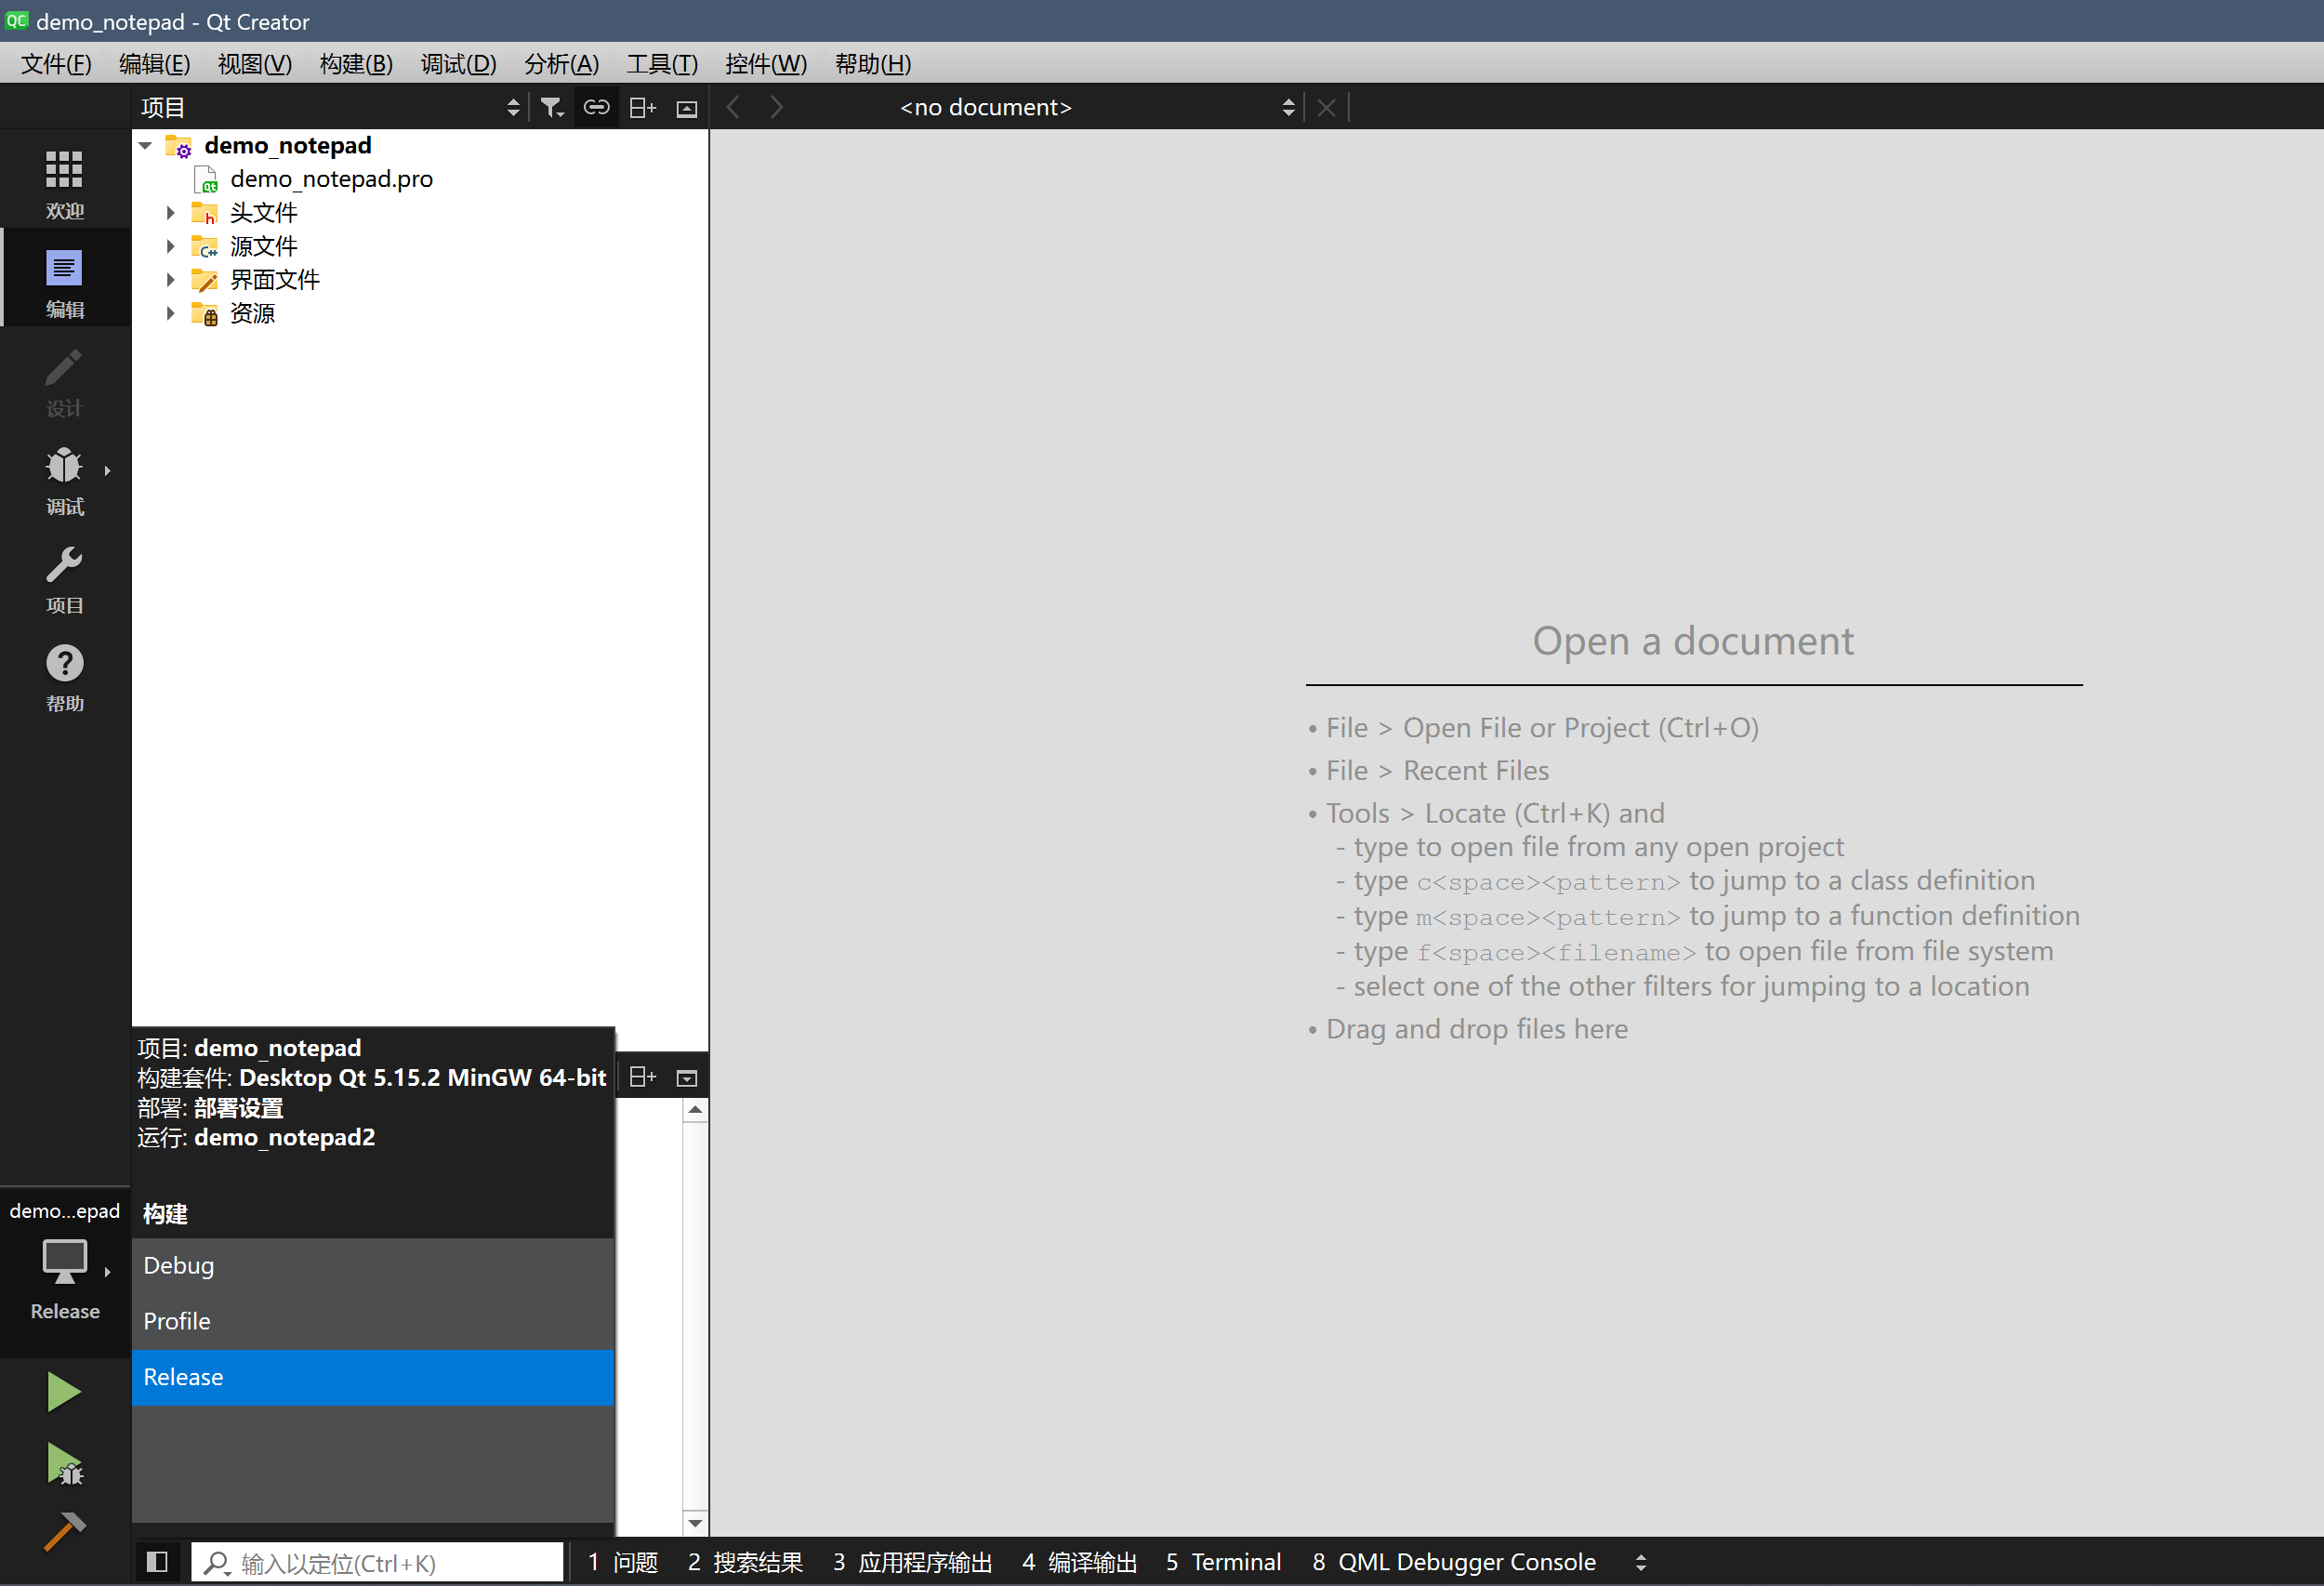Open the 编辑(E) menu
Image resolution: width=2324 pixels, height=1586 pixels.
click(154, 64)
